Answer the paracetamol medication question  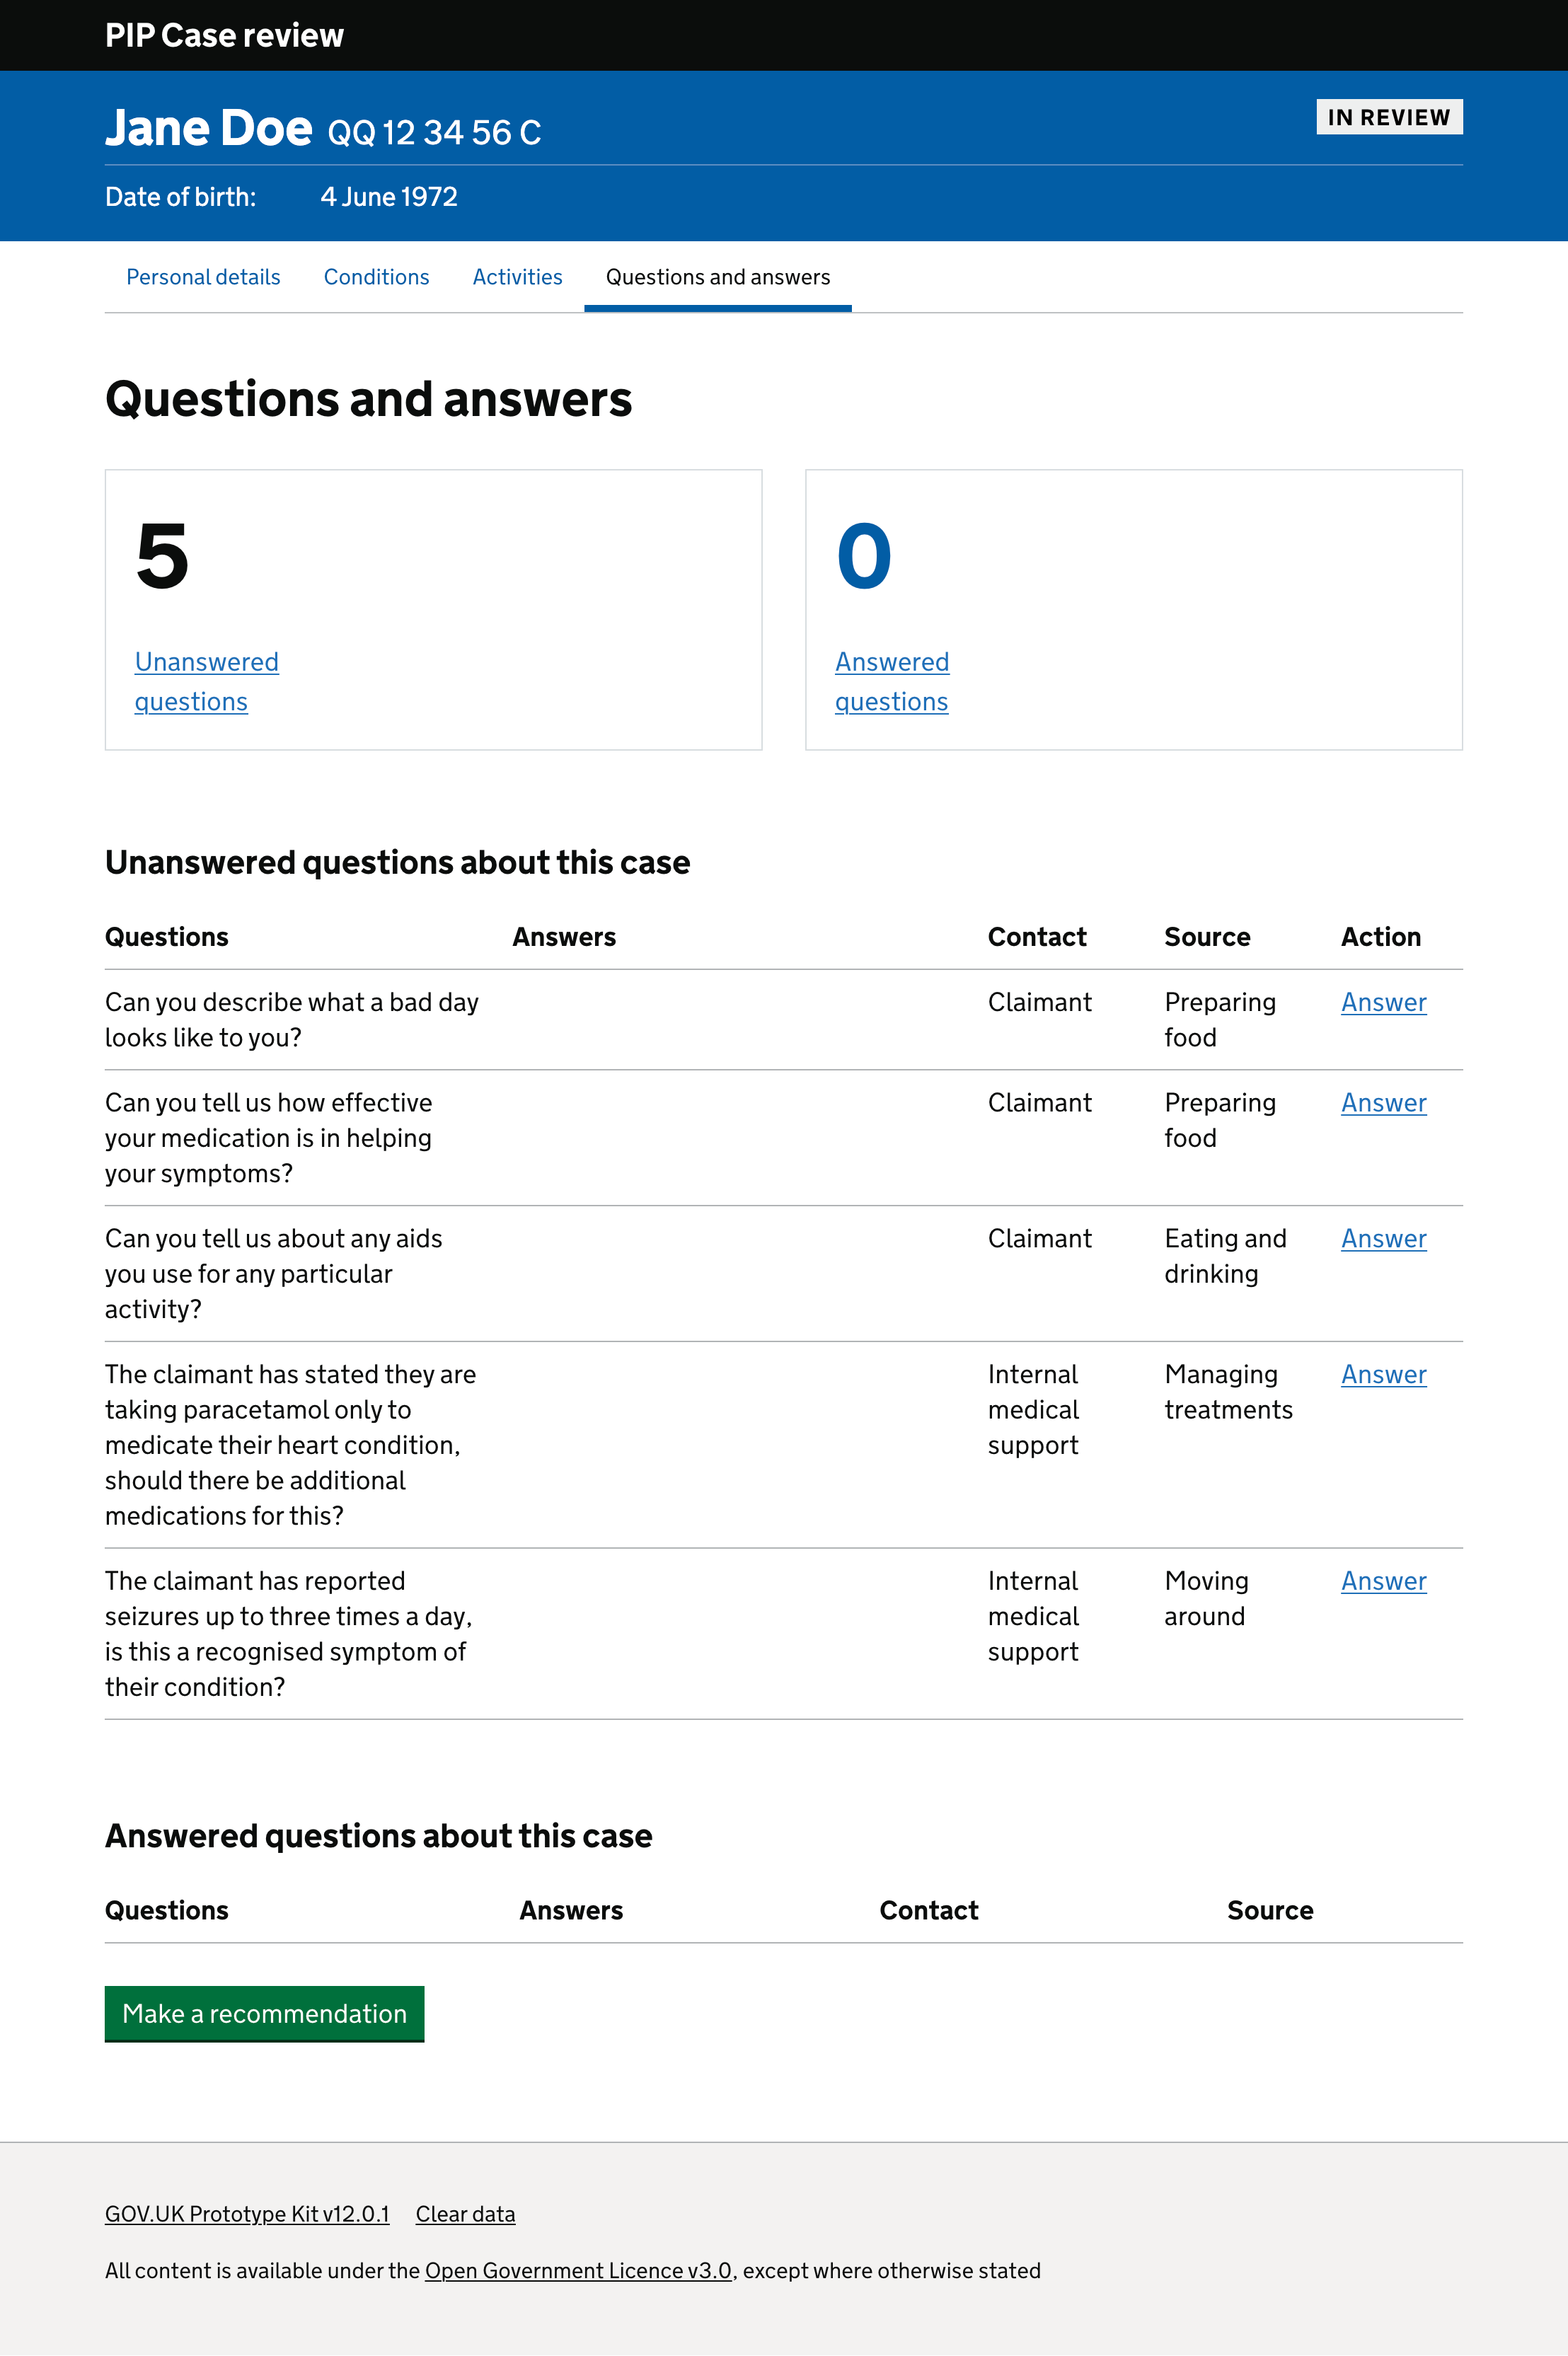click(1384, 1374)
